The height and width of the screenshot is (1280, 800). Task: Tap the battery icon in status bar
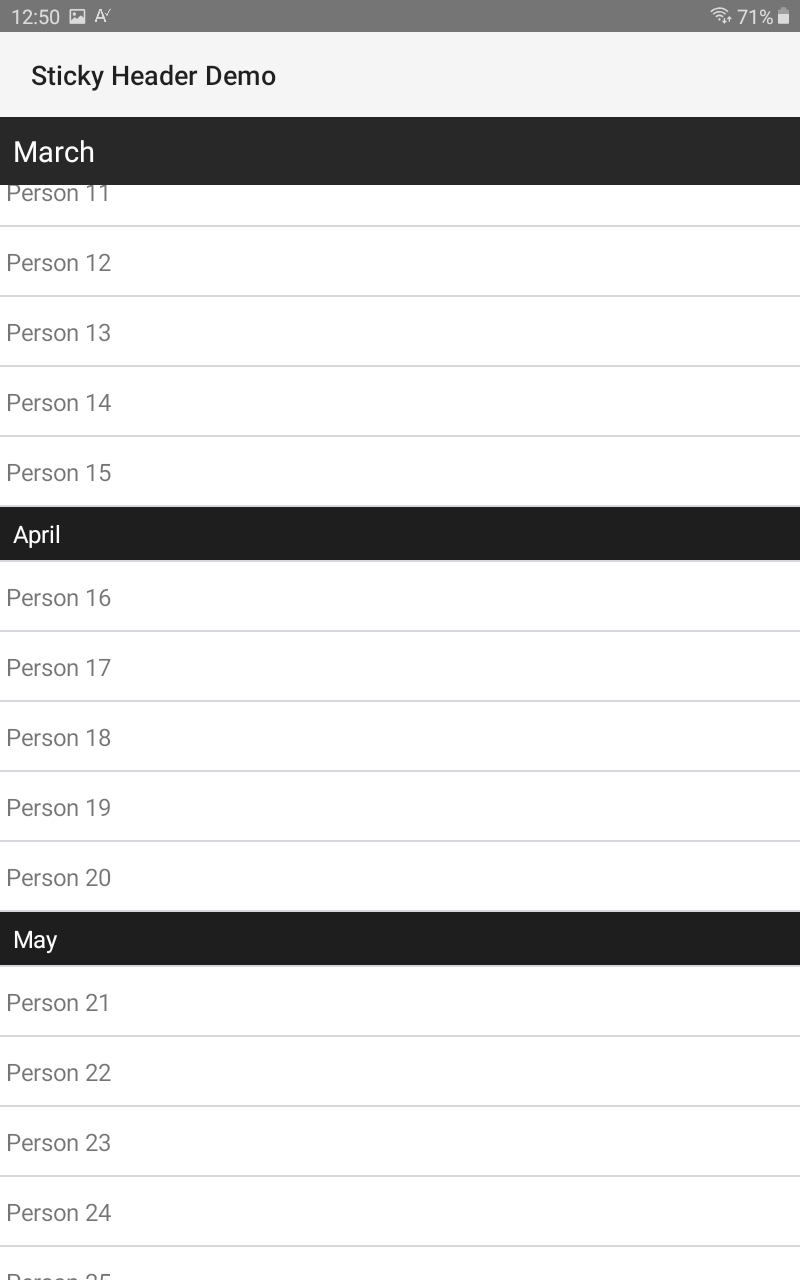coord(783,16)
